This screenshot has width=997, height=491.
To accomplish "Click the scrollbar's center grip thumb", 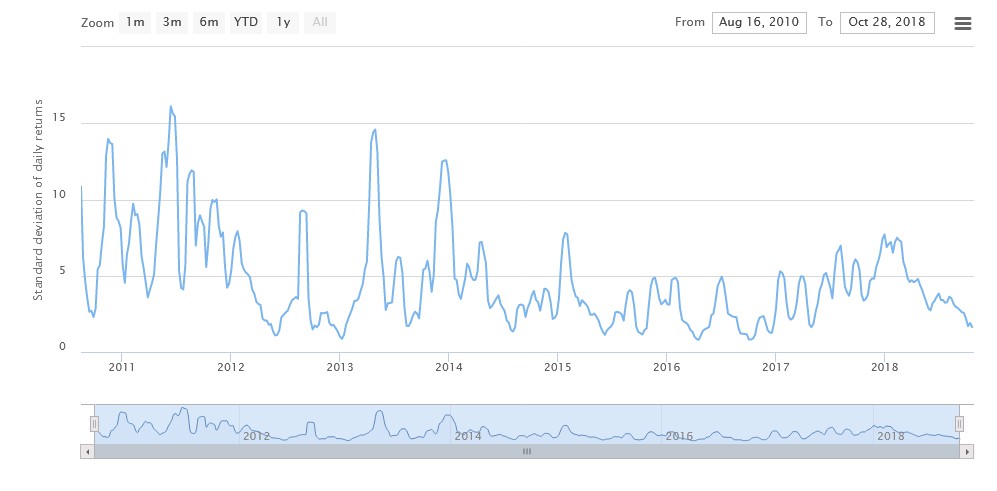I will 527,451.
